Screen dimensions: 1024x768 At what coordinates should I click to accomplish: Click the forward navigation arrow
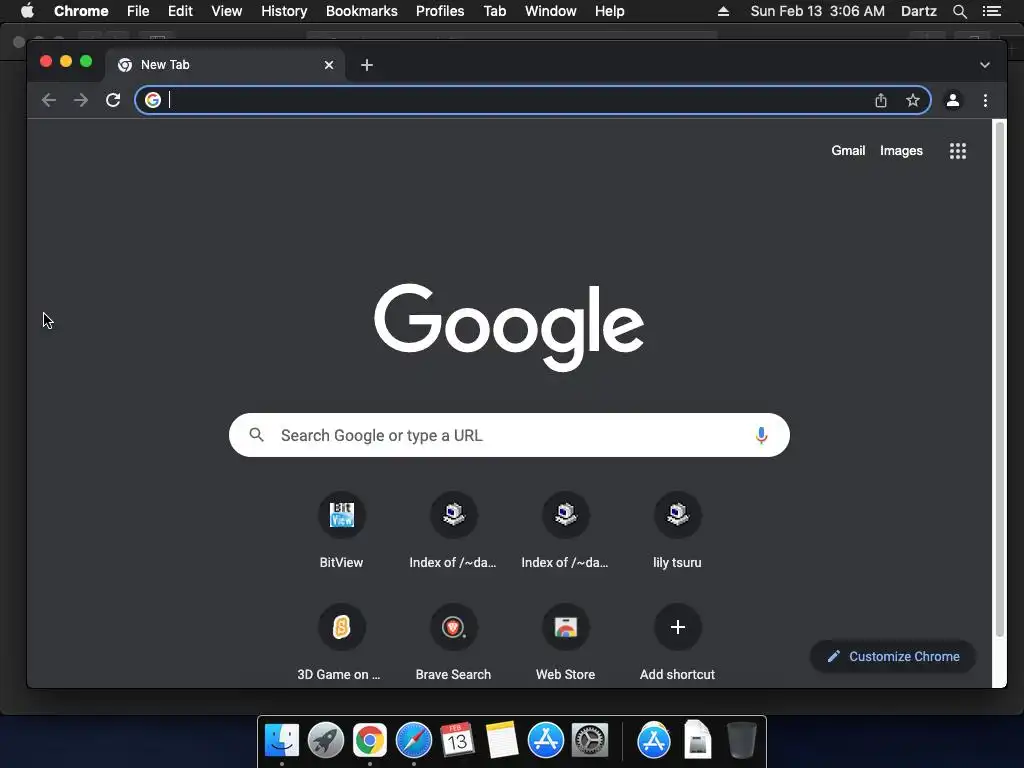80,100
